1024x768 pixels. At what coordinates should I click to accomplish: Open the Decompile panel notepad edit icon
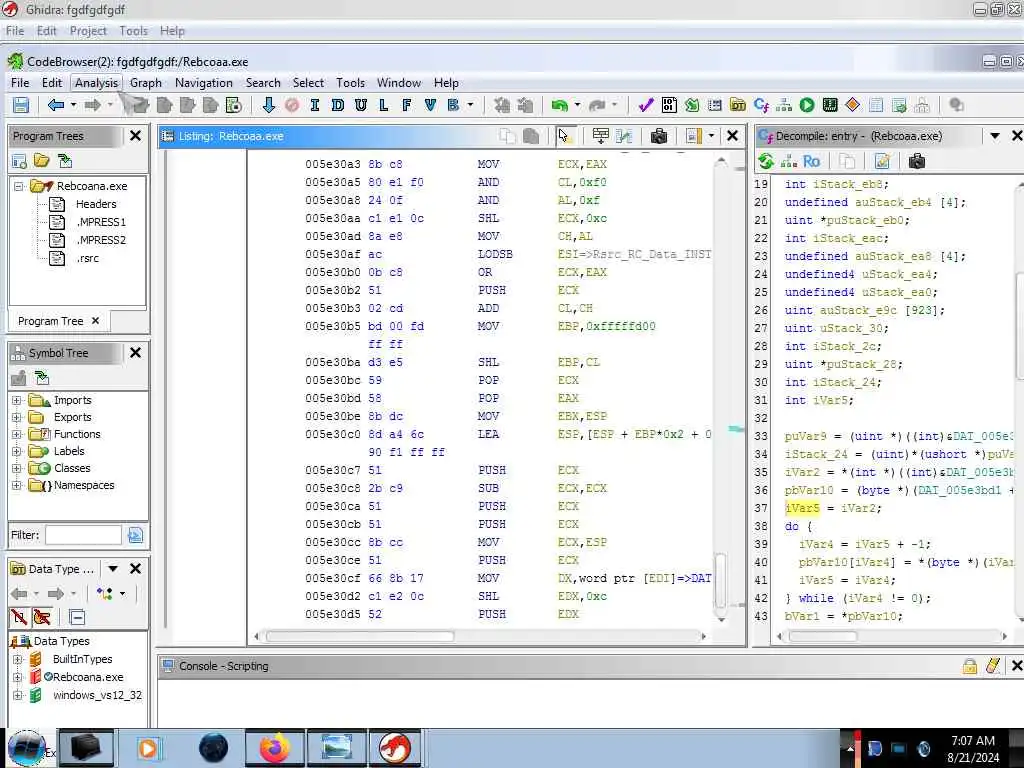[882, 161]
